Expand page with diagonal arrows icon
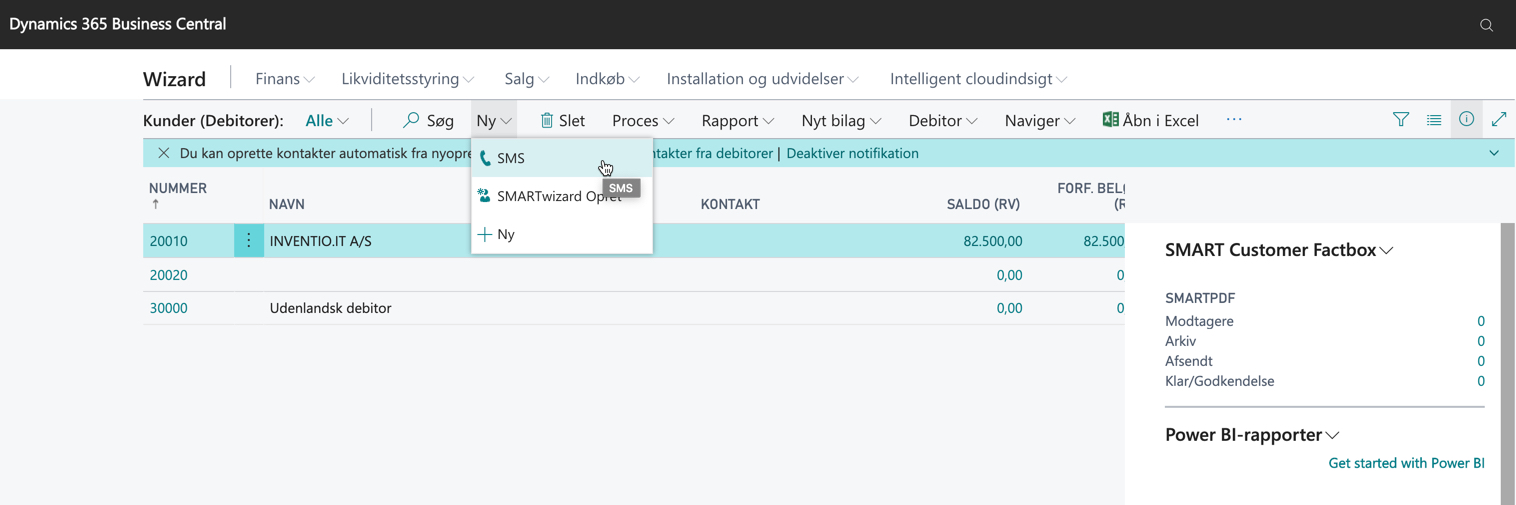Image resolution: width=1516 pixels, height=505 pixels. point(1499,119)
